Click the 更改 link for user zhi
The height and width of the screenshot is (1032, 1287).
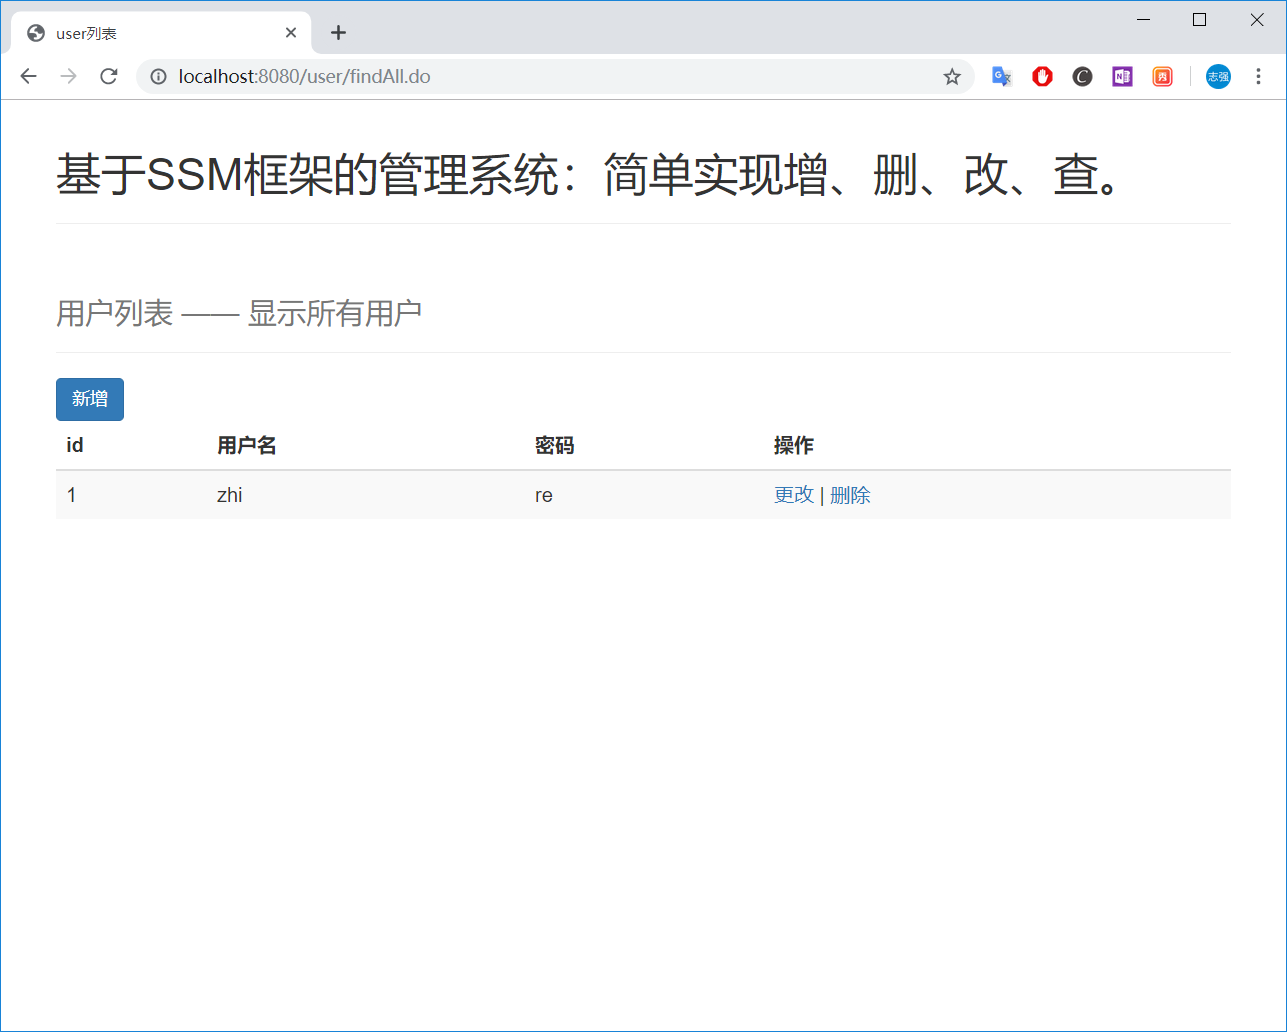794,495
